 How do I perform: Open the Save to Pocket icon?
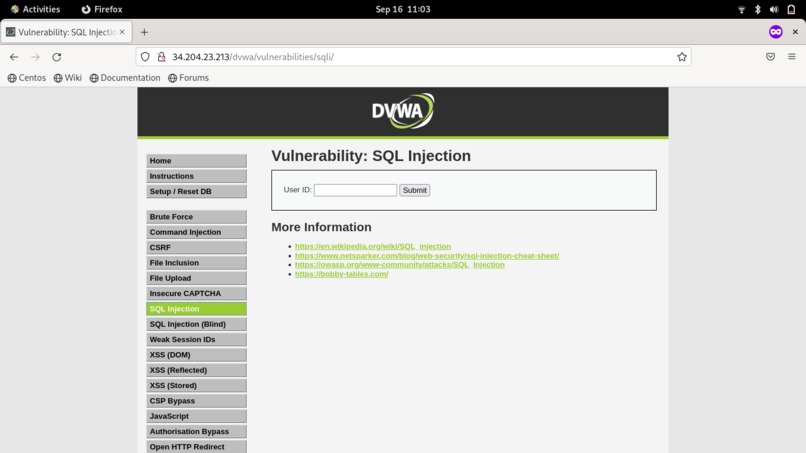770,57
